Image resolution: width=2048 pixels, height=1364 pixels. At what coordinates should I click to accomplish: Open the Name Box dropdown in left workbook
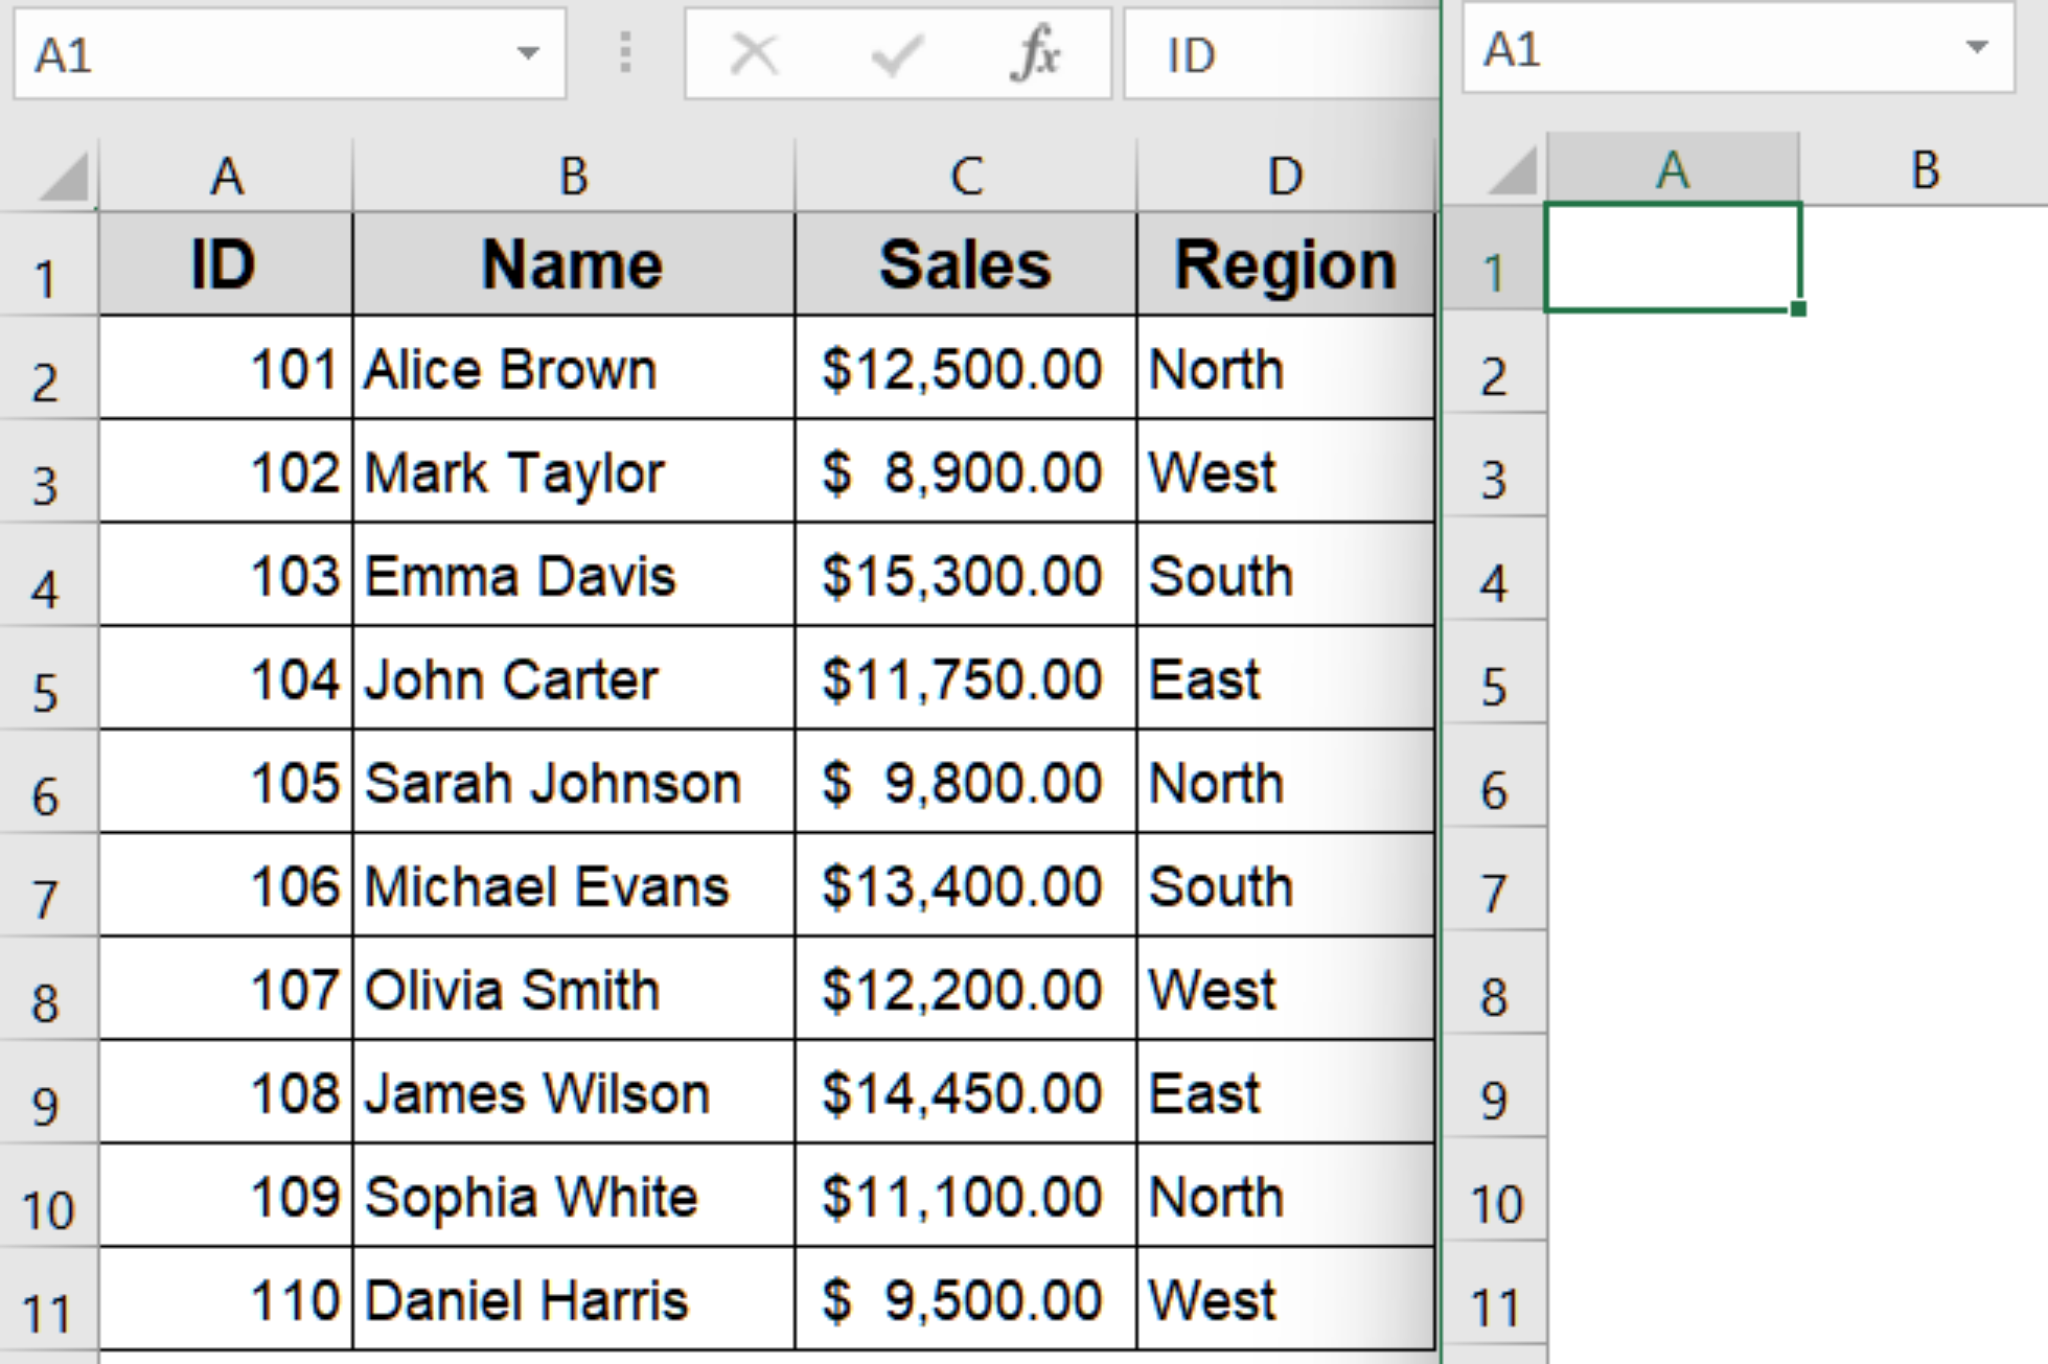pos(528,54)
